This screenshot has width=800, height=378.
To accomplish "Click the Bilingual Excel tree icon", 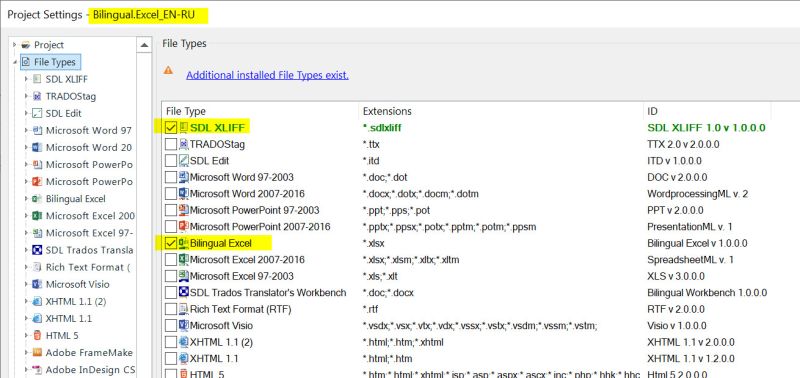I will click(37, 199).
